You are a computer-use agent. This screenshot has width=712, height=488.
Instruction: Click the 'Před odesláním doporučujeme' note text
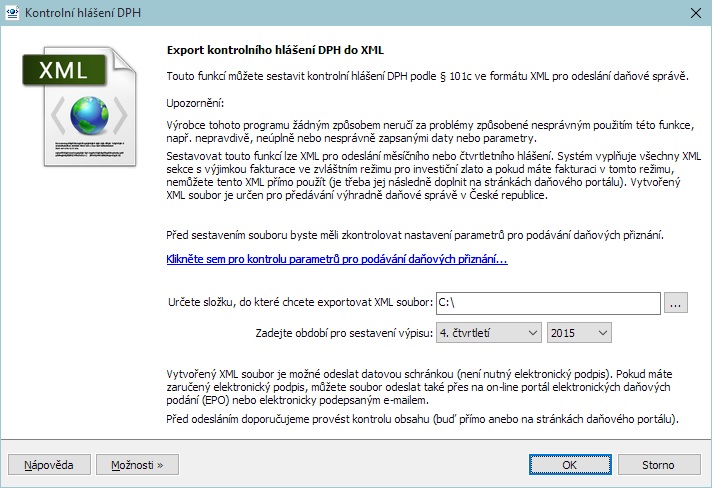click(x=422, y=417)
